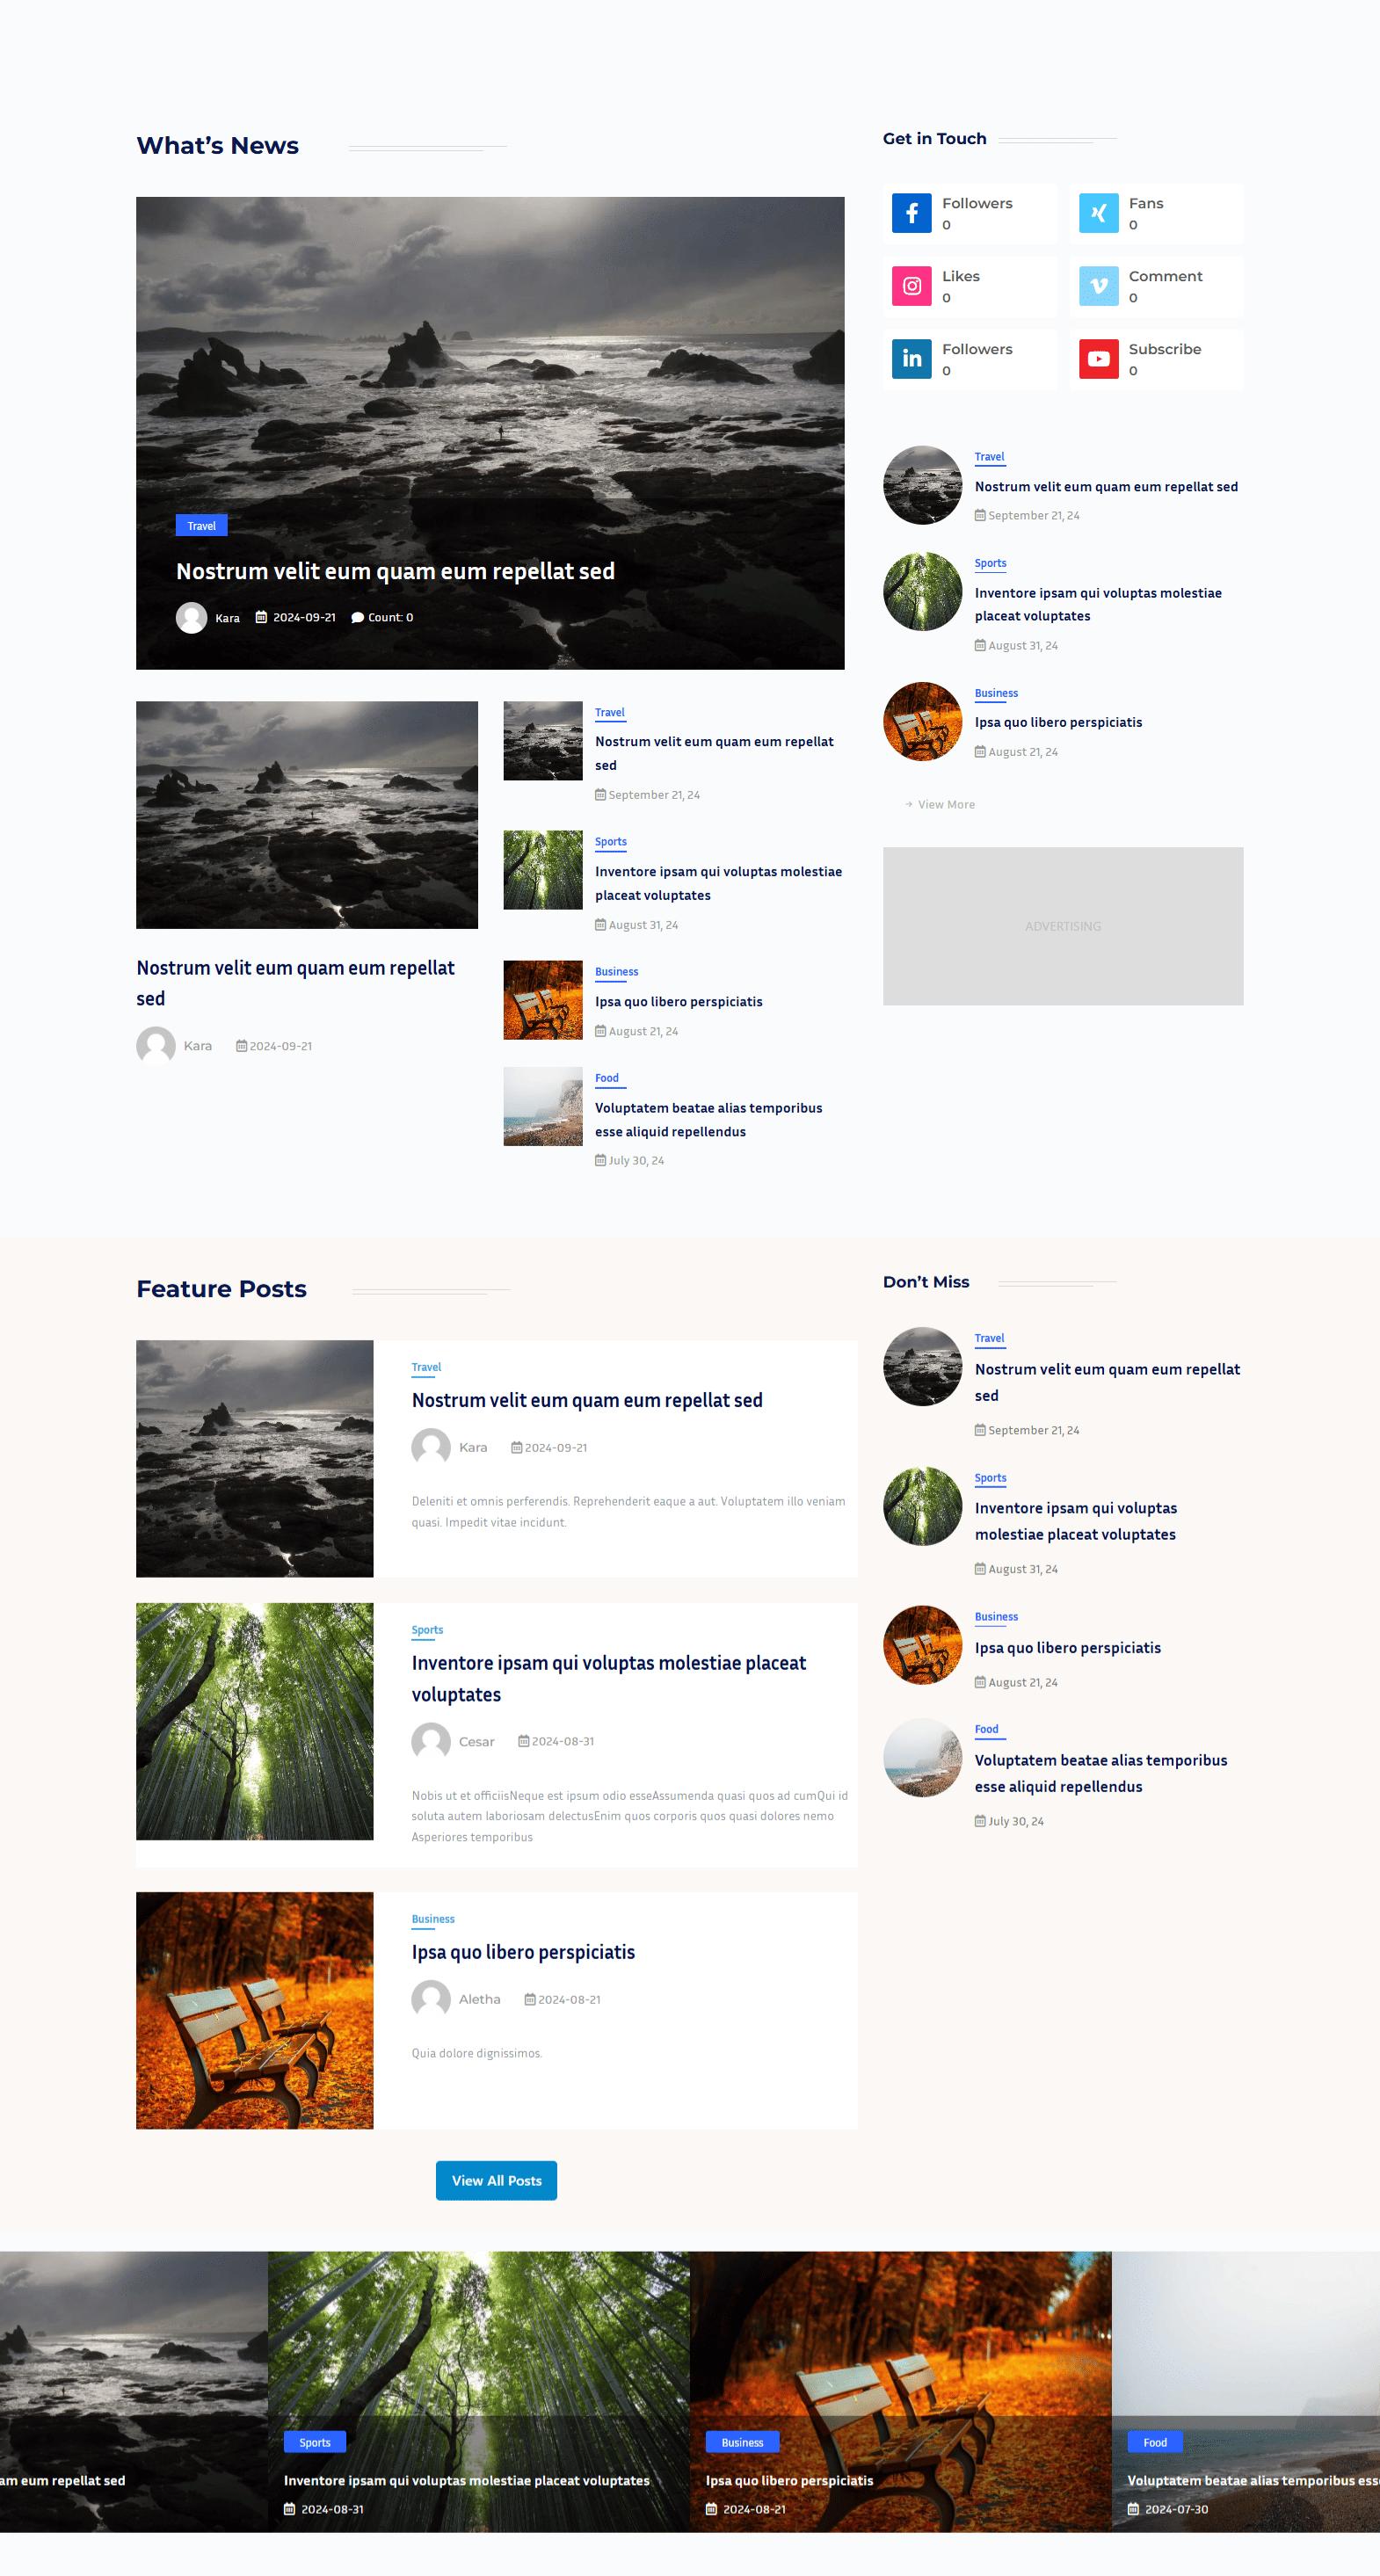
Task: Open the Xing Fans icon
Action: point(1098,213)
